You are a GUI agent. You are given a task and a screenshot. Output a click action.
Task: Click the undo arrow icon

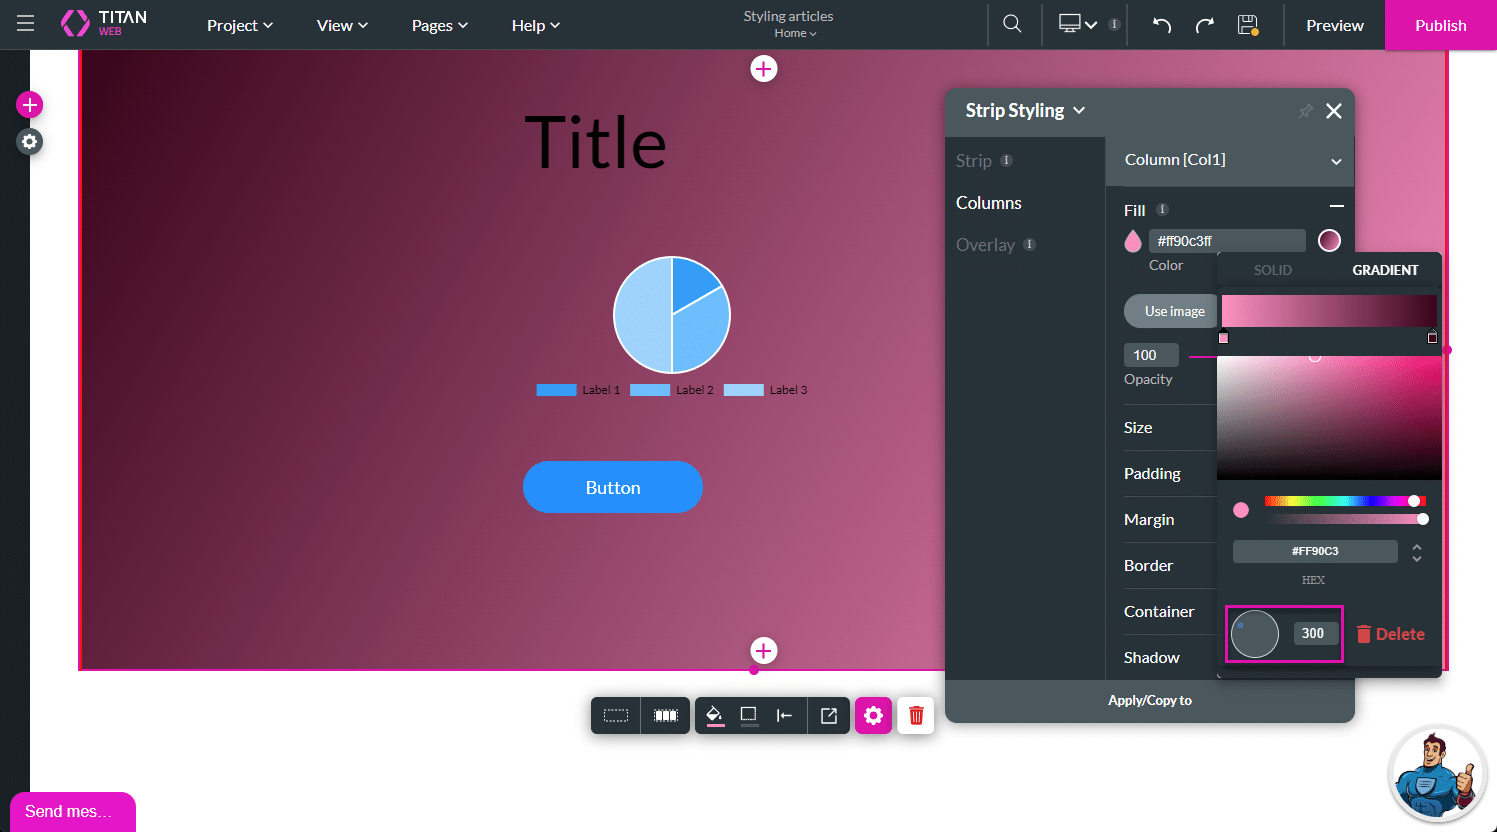[1161, 25]
